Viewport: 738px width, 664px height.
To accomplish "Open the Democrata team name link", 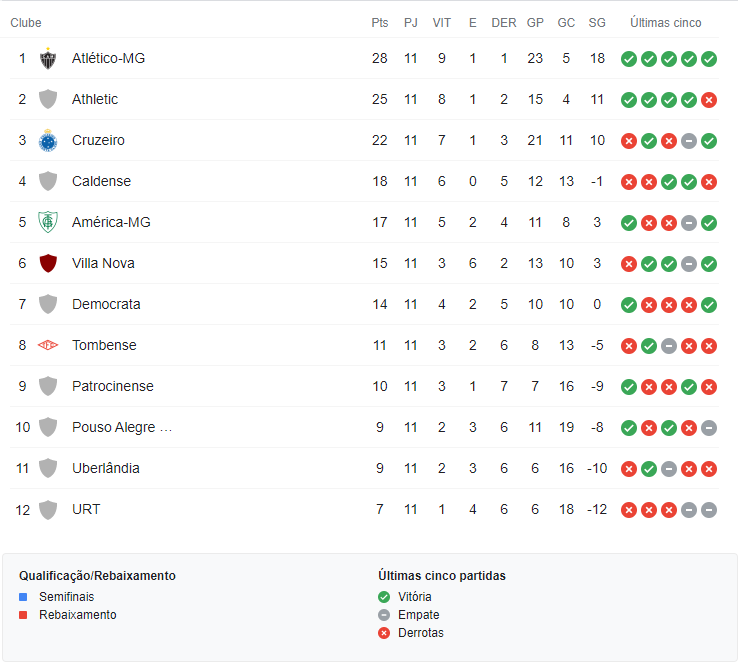I will click(x=106, y=305).
